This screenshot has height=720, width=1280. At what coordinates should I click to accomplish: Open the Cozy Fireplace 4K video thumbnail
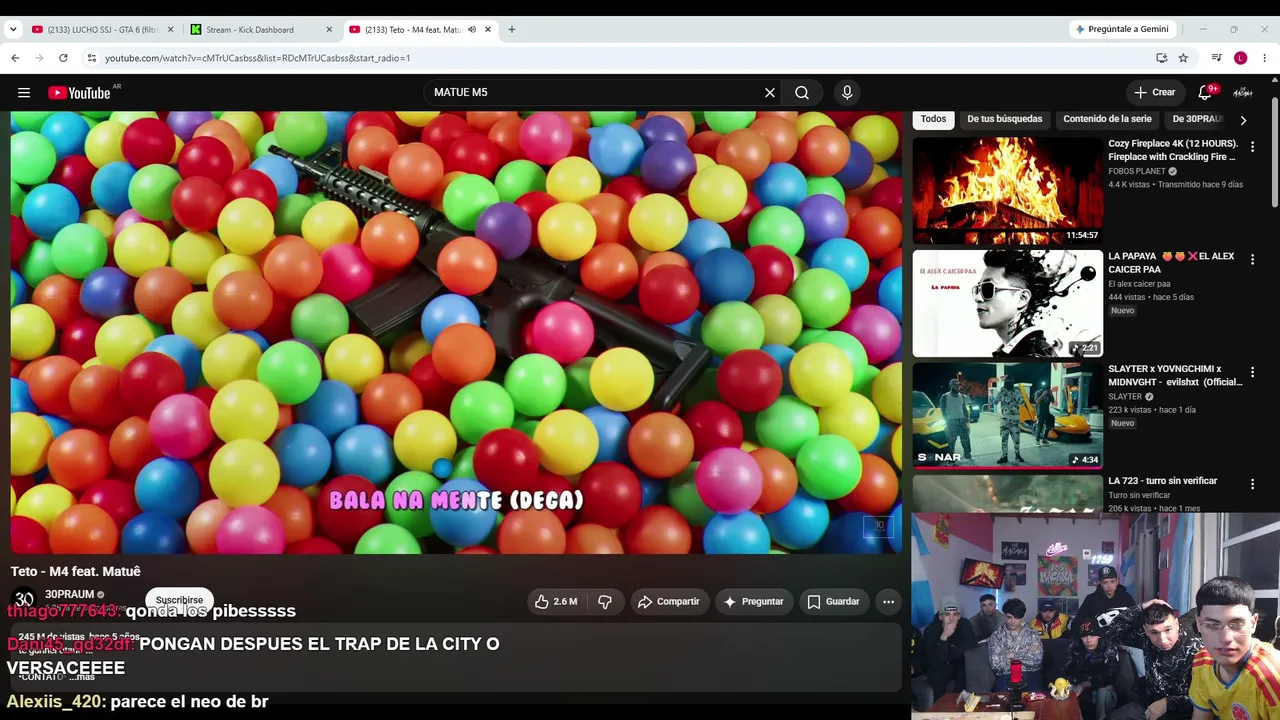coord(1007,191)
